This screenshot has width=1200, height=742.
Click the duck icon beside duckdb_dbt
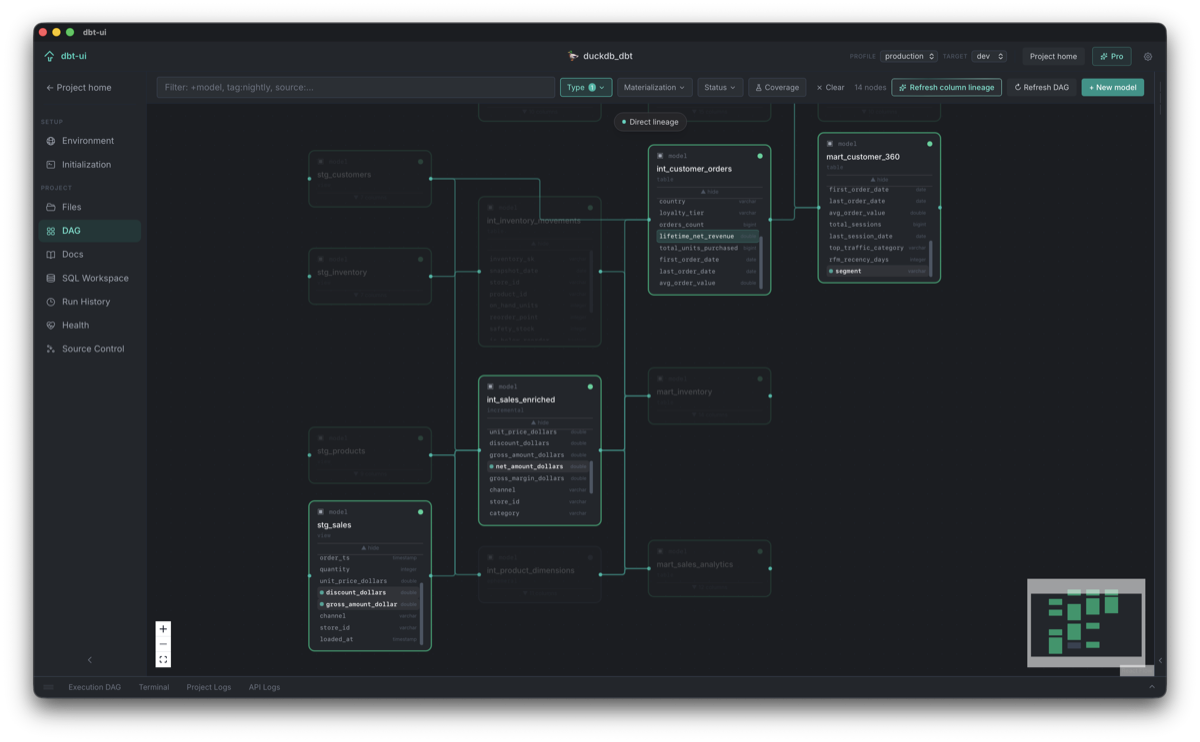click(x=573, y=57)
